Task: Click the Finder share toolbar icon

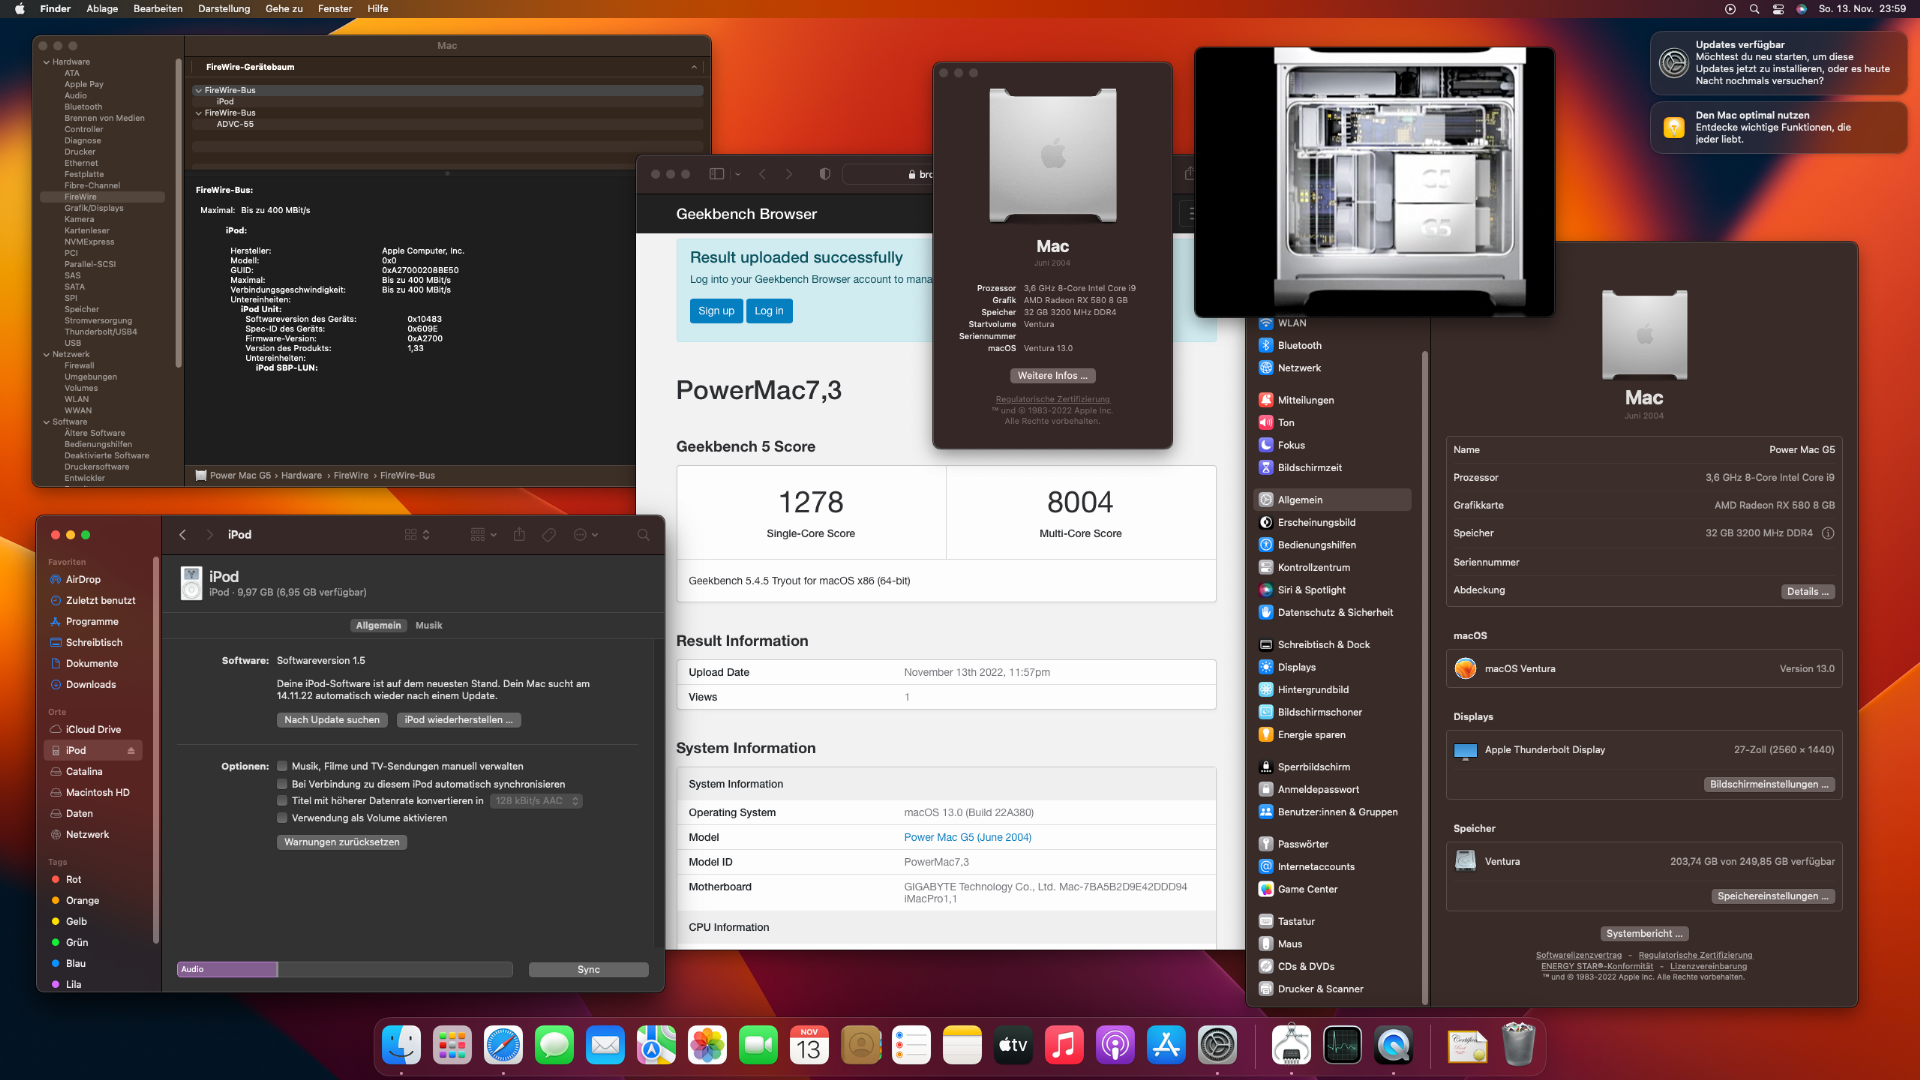Action: pos(519,535)
